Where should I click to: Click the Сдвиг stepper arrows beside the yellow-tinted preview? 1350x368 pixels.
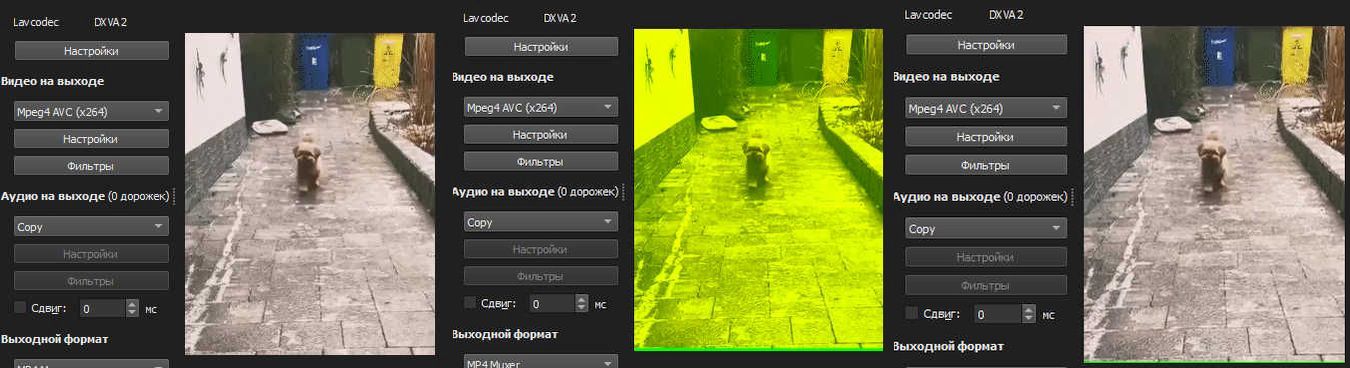582,304
